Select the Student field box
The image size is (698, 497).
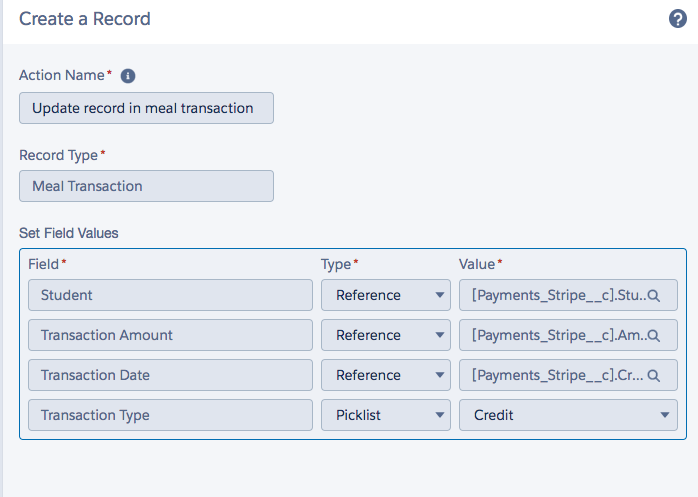click(x=170, y=295)
